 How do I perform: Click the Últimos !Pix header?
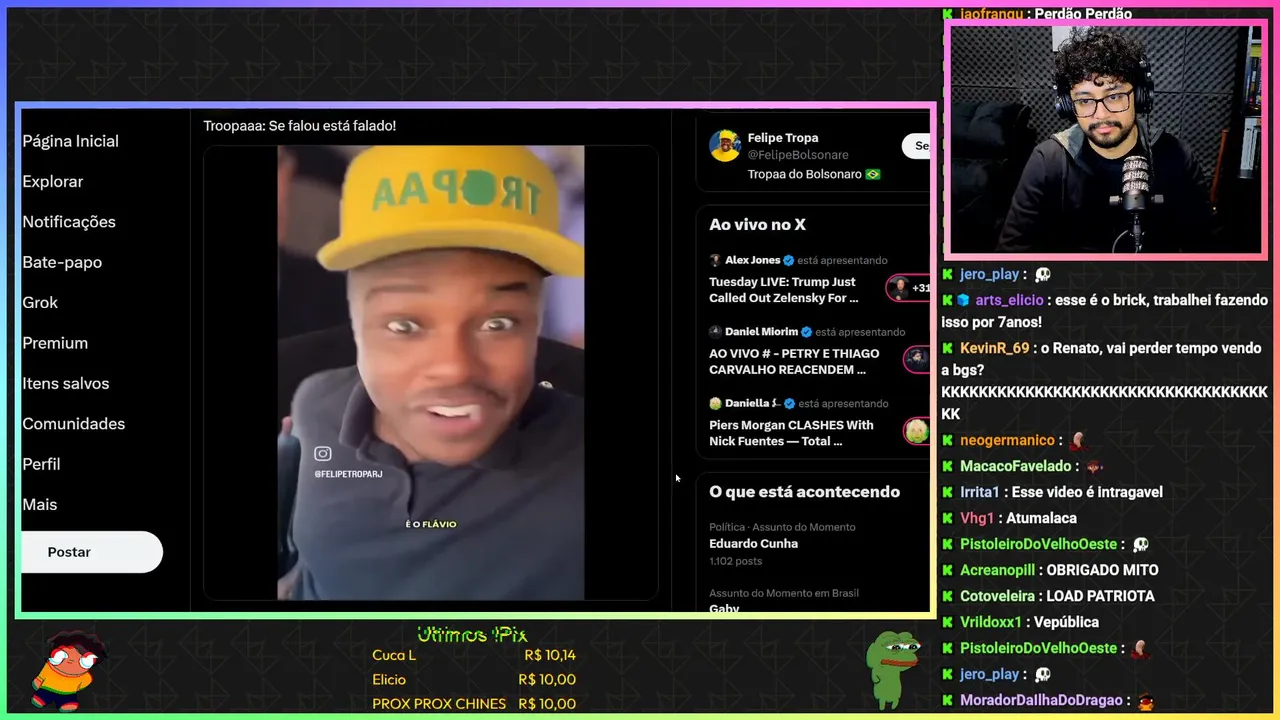tap(472, 634)
